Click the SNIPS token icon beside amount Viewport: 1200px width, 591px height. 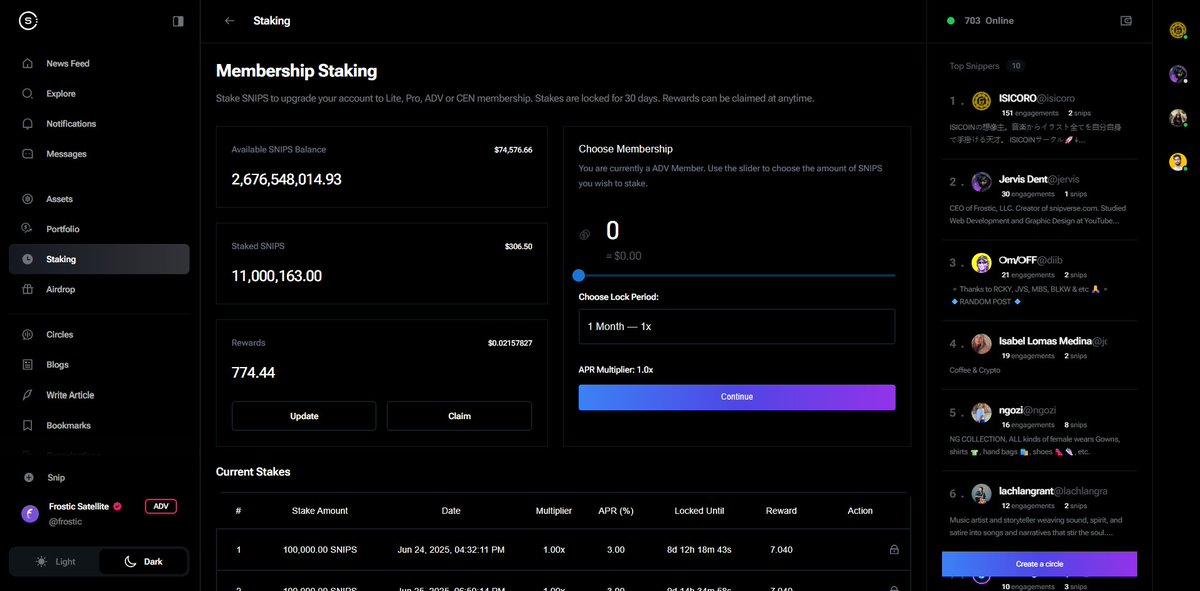coord(585,235)
